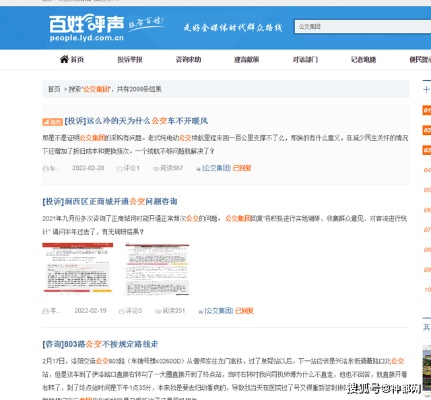Click the comment icon 评论0
This screenshot has width=431, height=400.
[x=122, y=311]
